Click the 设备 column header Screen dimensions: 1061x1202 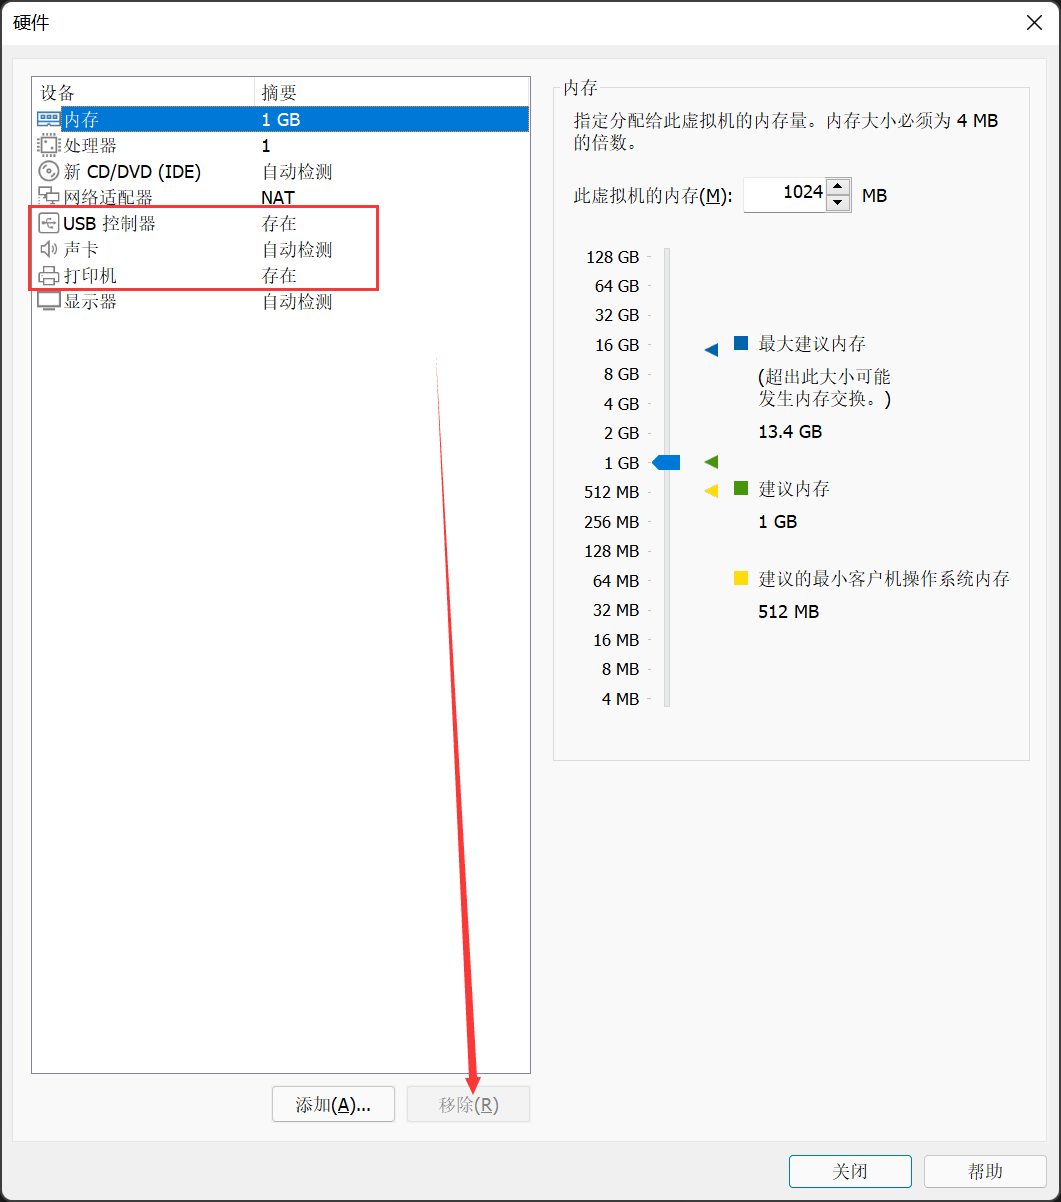[x=143, y=92]
